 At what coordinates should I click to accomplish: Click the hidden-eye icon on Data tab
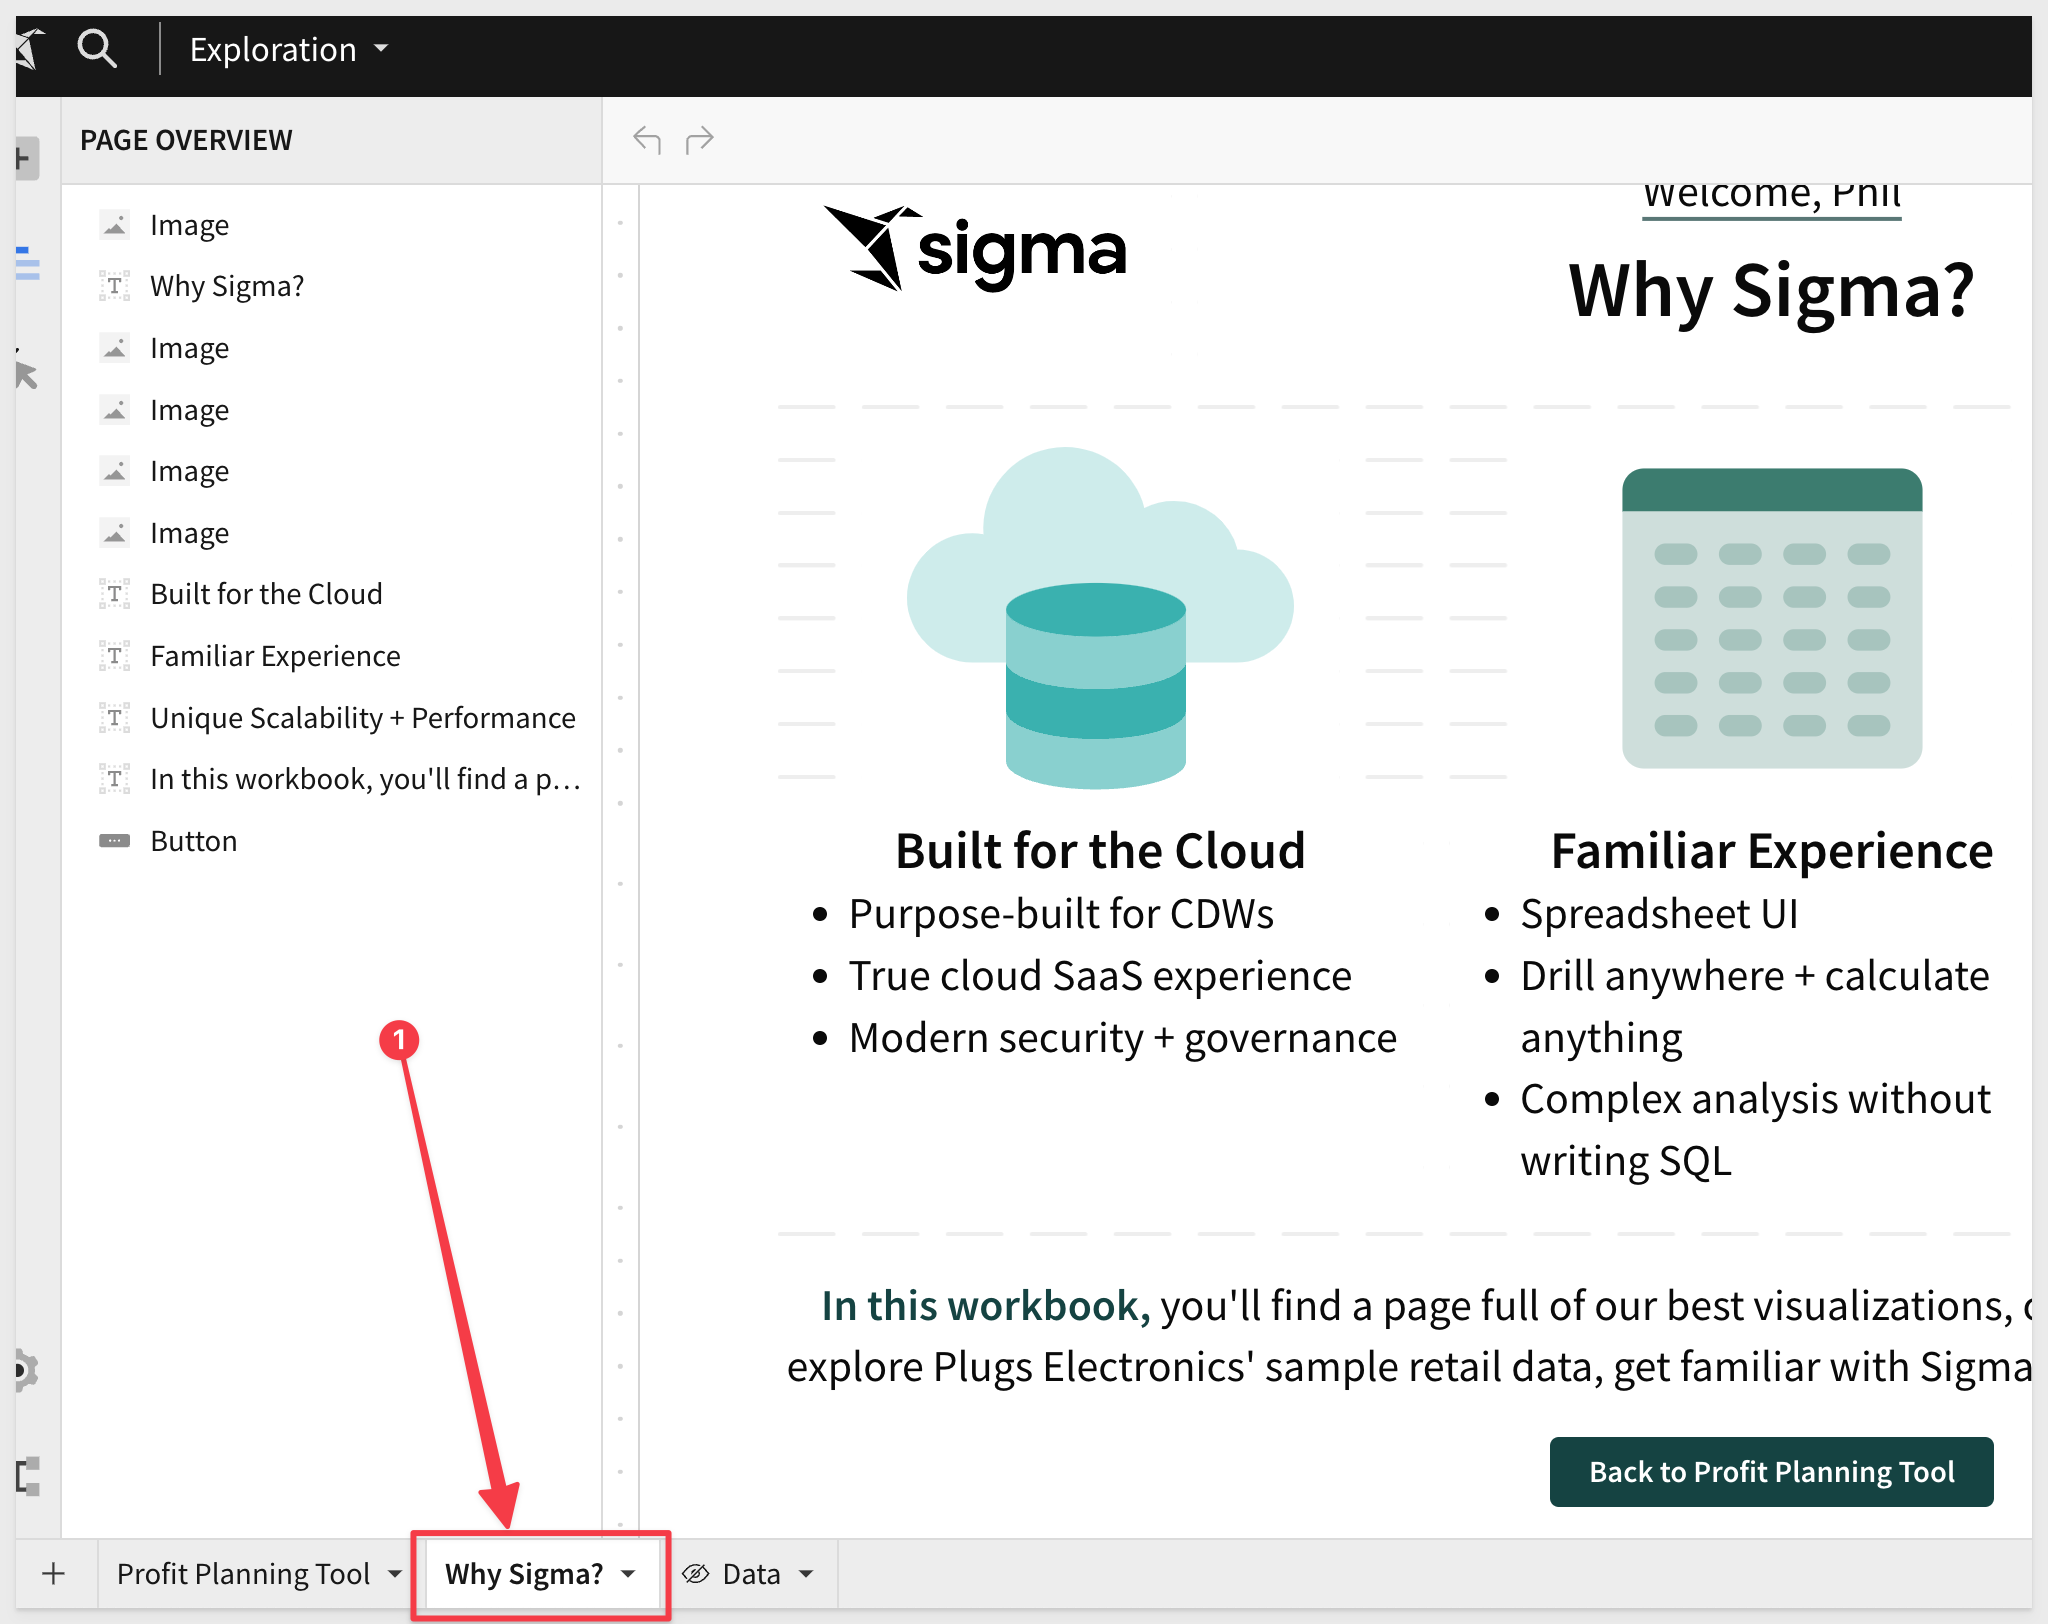tap(695, 1574)
